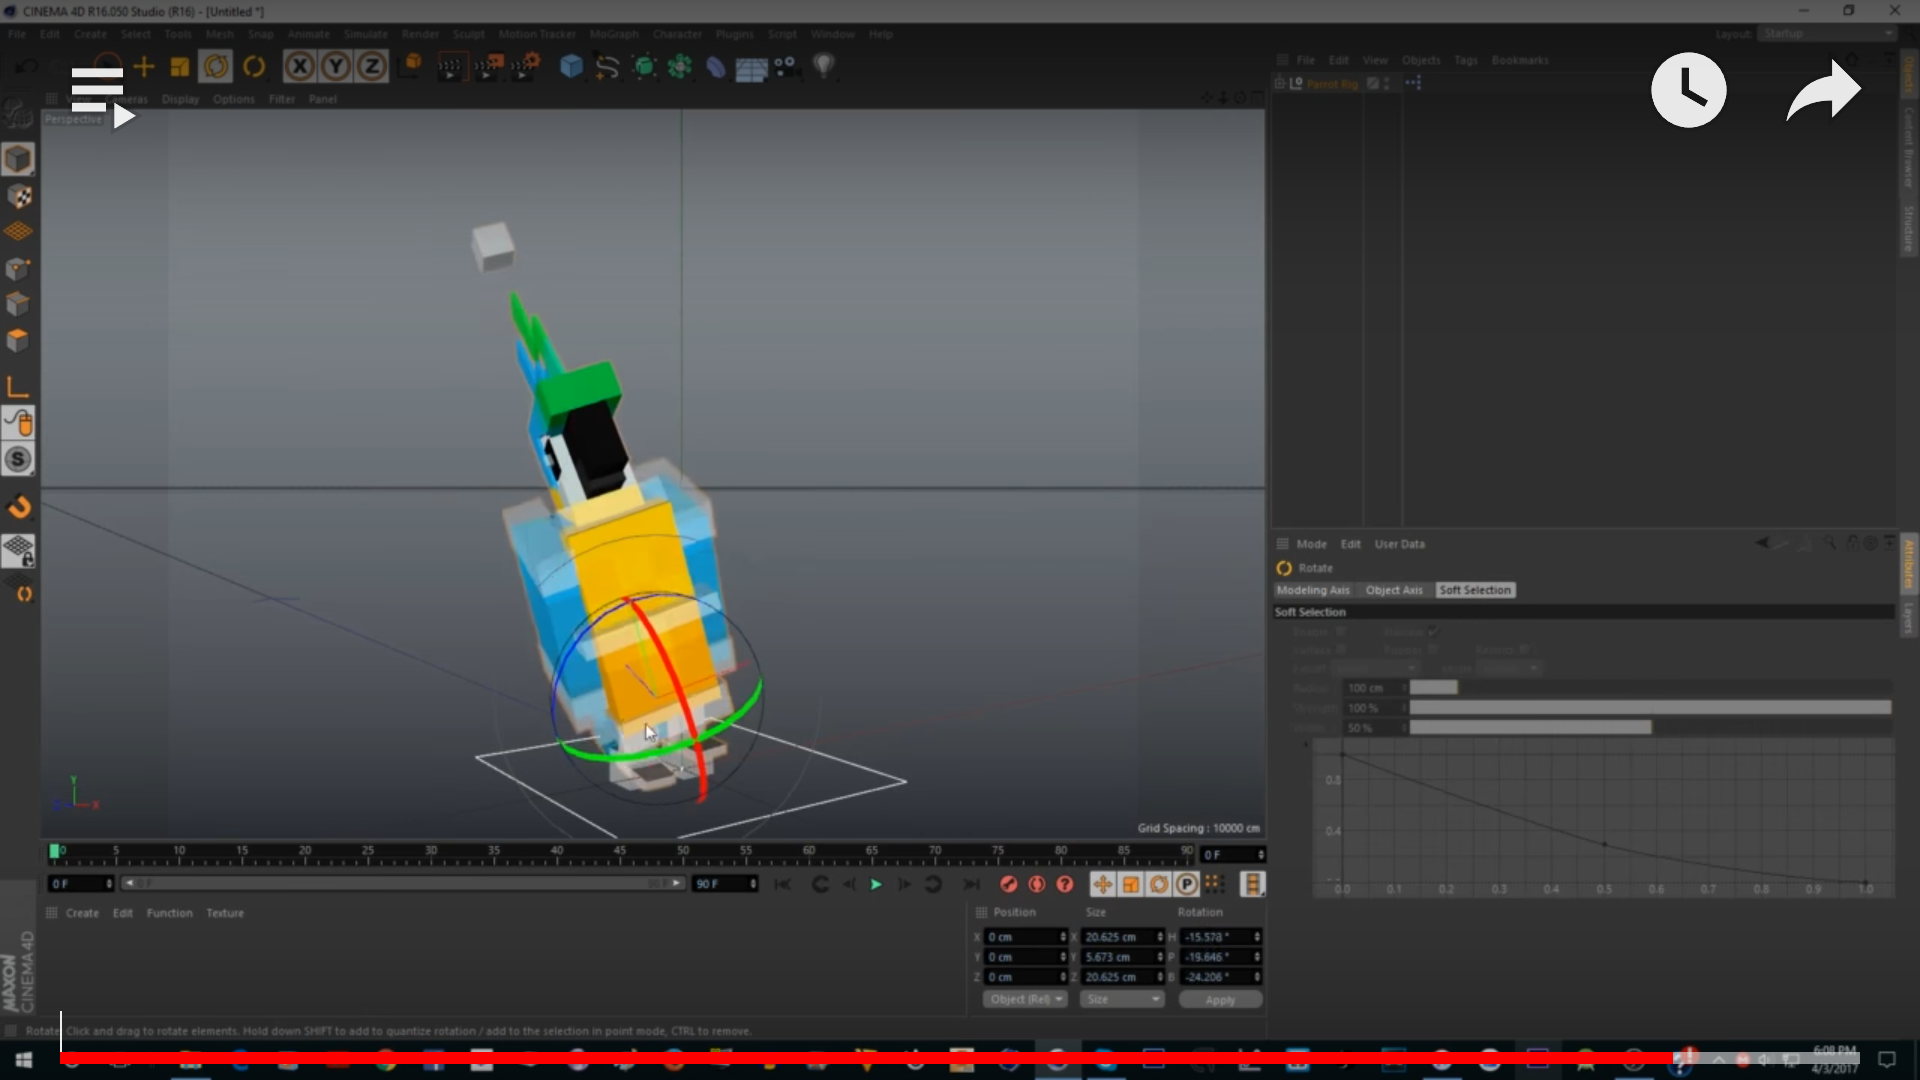The image size is (1920, 1080).
Task: Click the Enable Snap magnet icon
Action: point(18,507)
